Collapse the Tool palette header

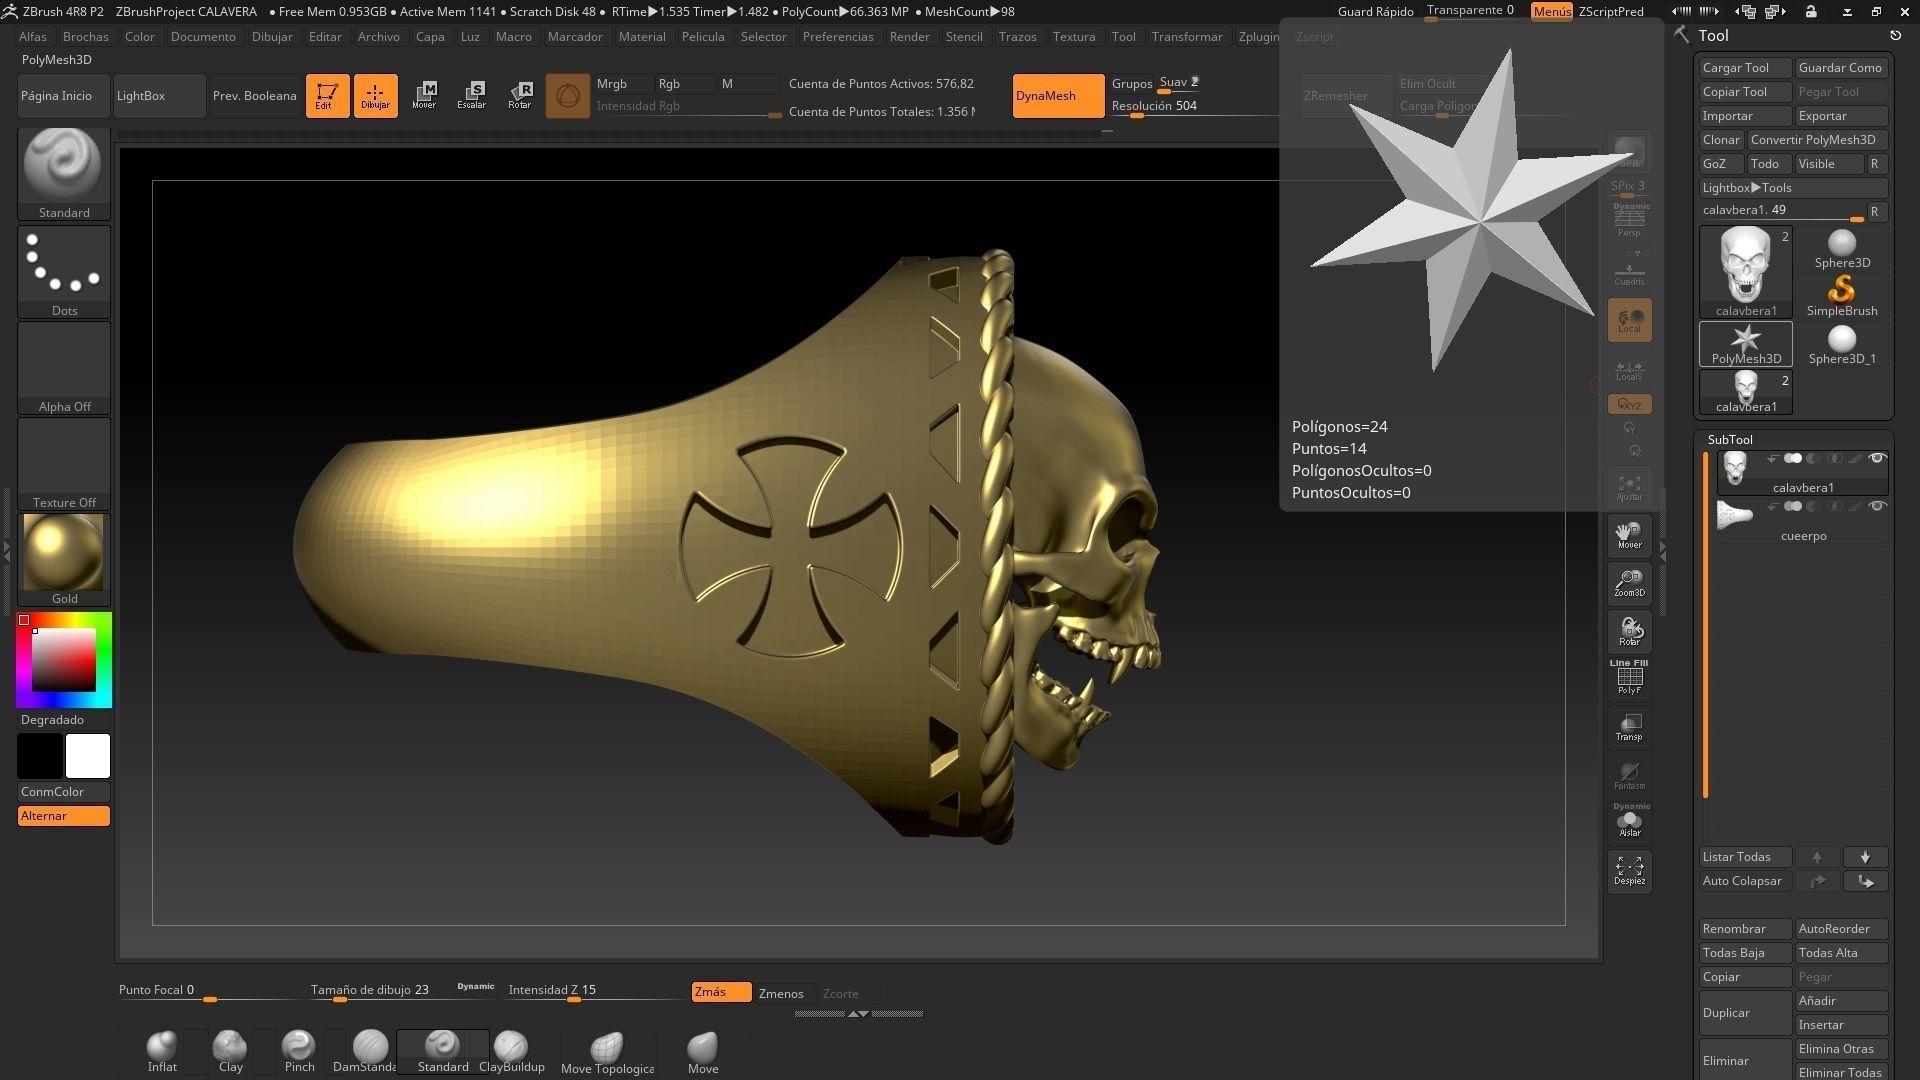1713,36
